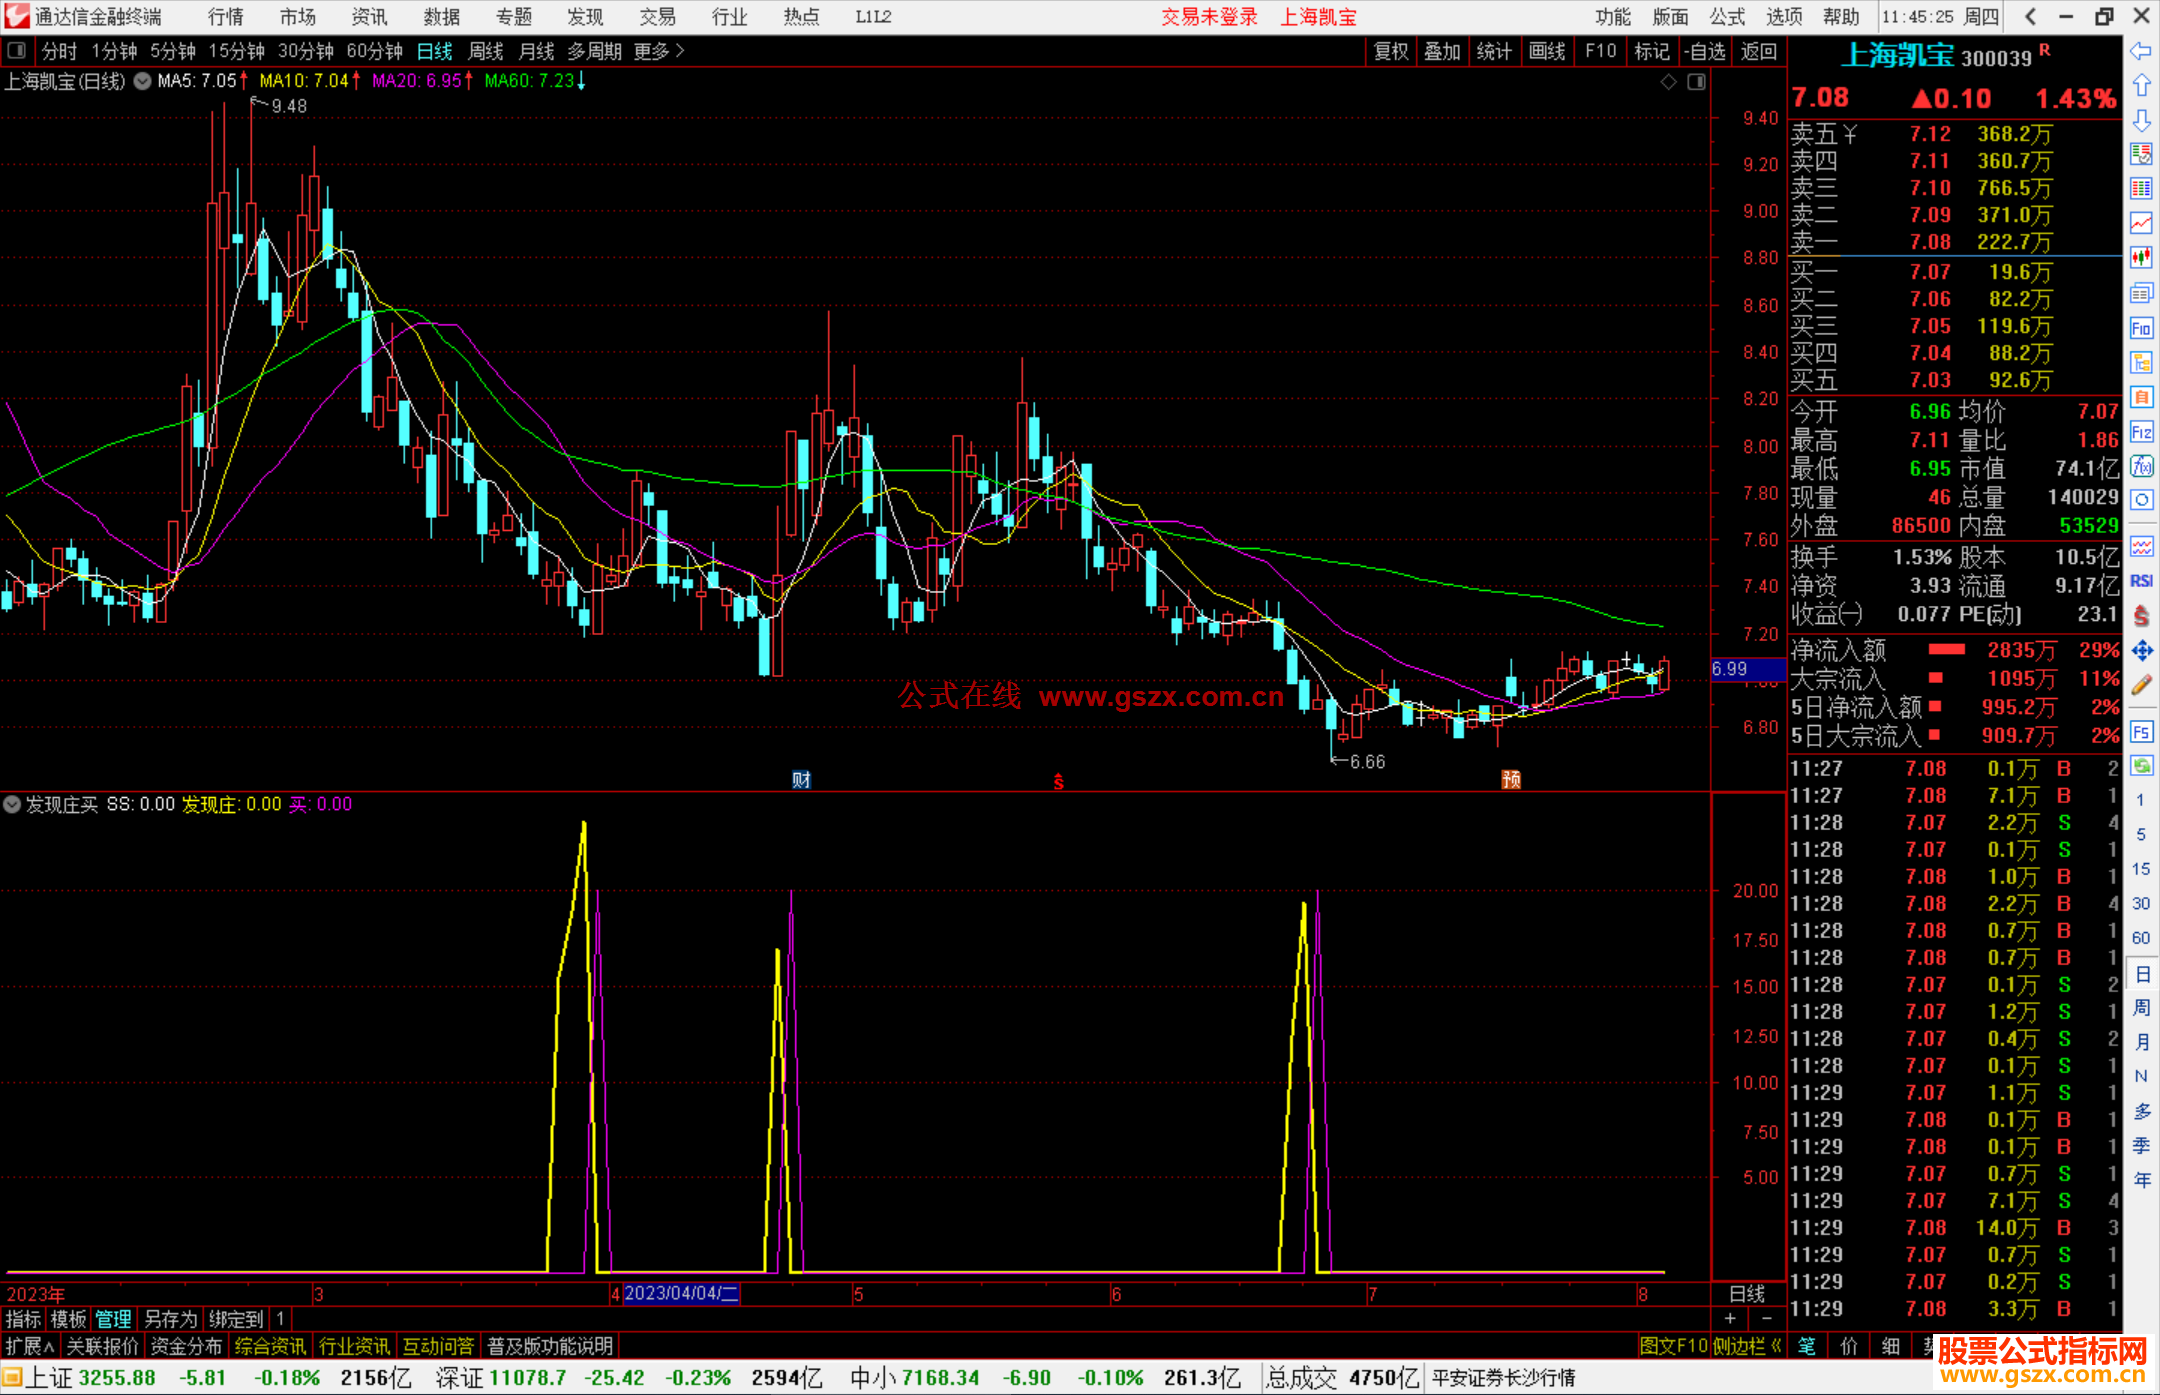2160x1395 pixels.
Task: Click the 叠加 overlay button
Action: 1442,51
